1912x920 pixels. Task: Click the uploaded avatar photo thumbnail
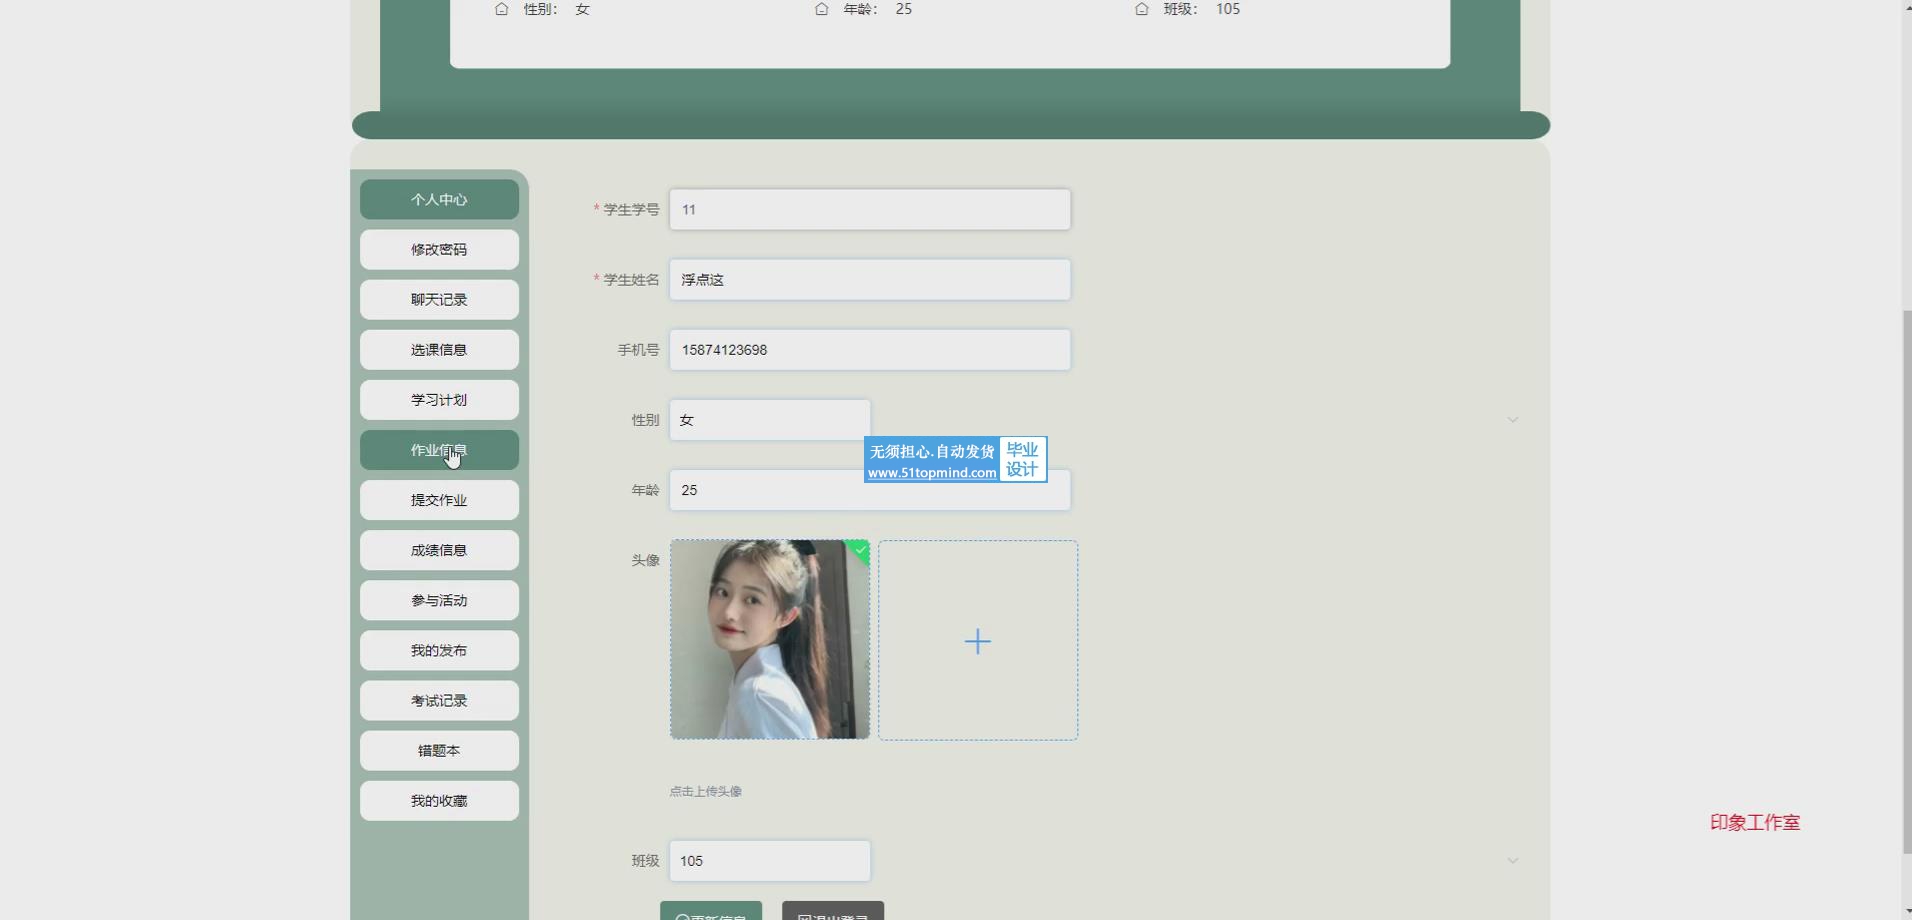769,640
